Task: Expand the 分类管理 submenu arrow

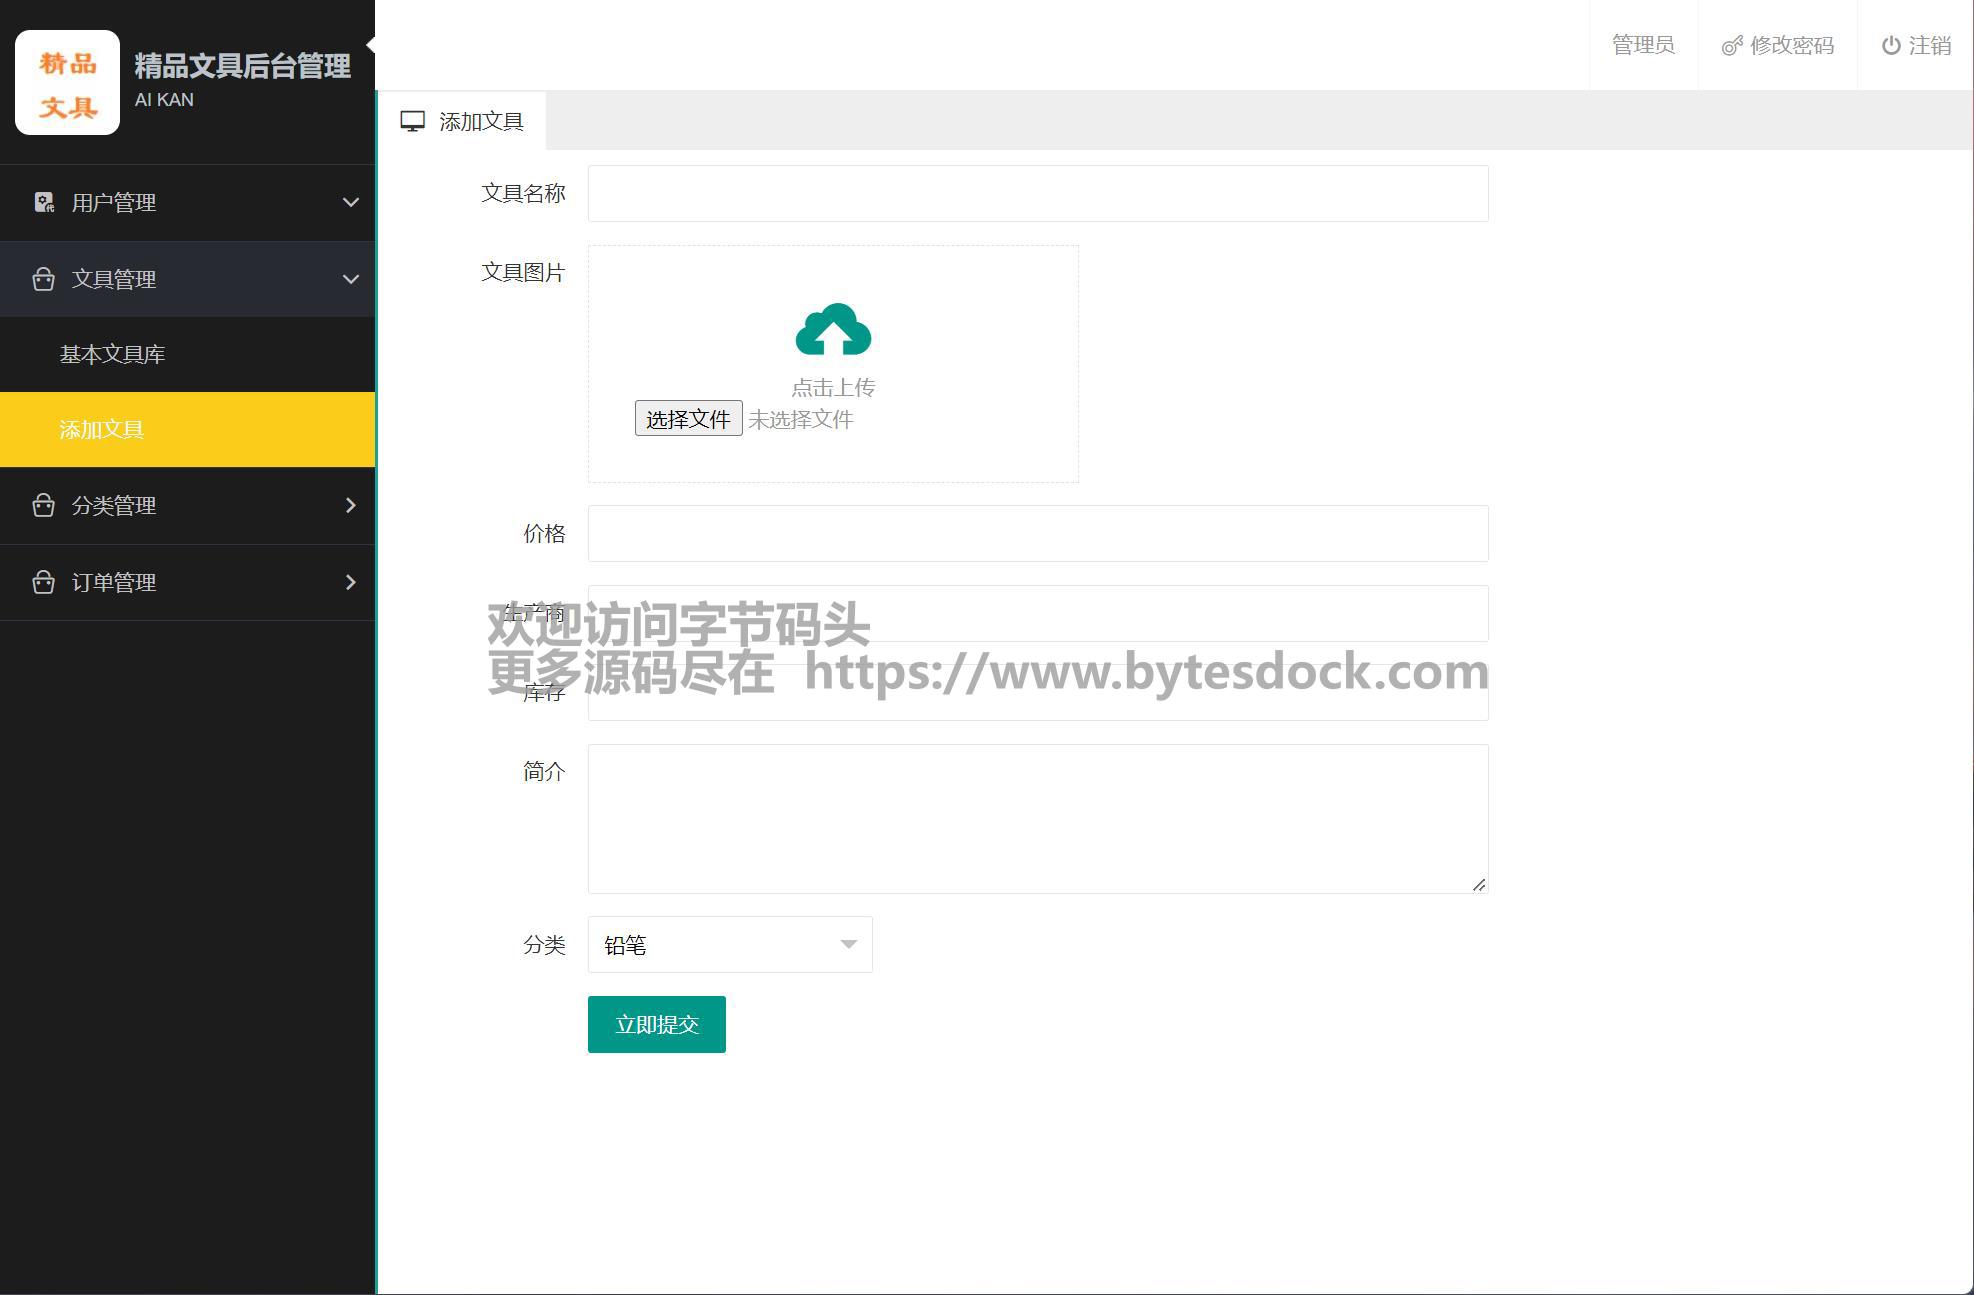Action: (x=350, y=505)
